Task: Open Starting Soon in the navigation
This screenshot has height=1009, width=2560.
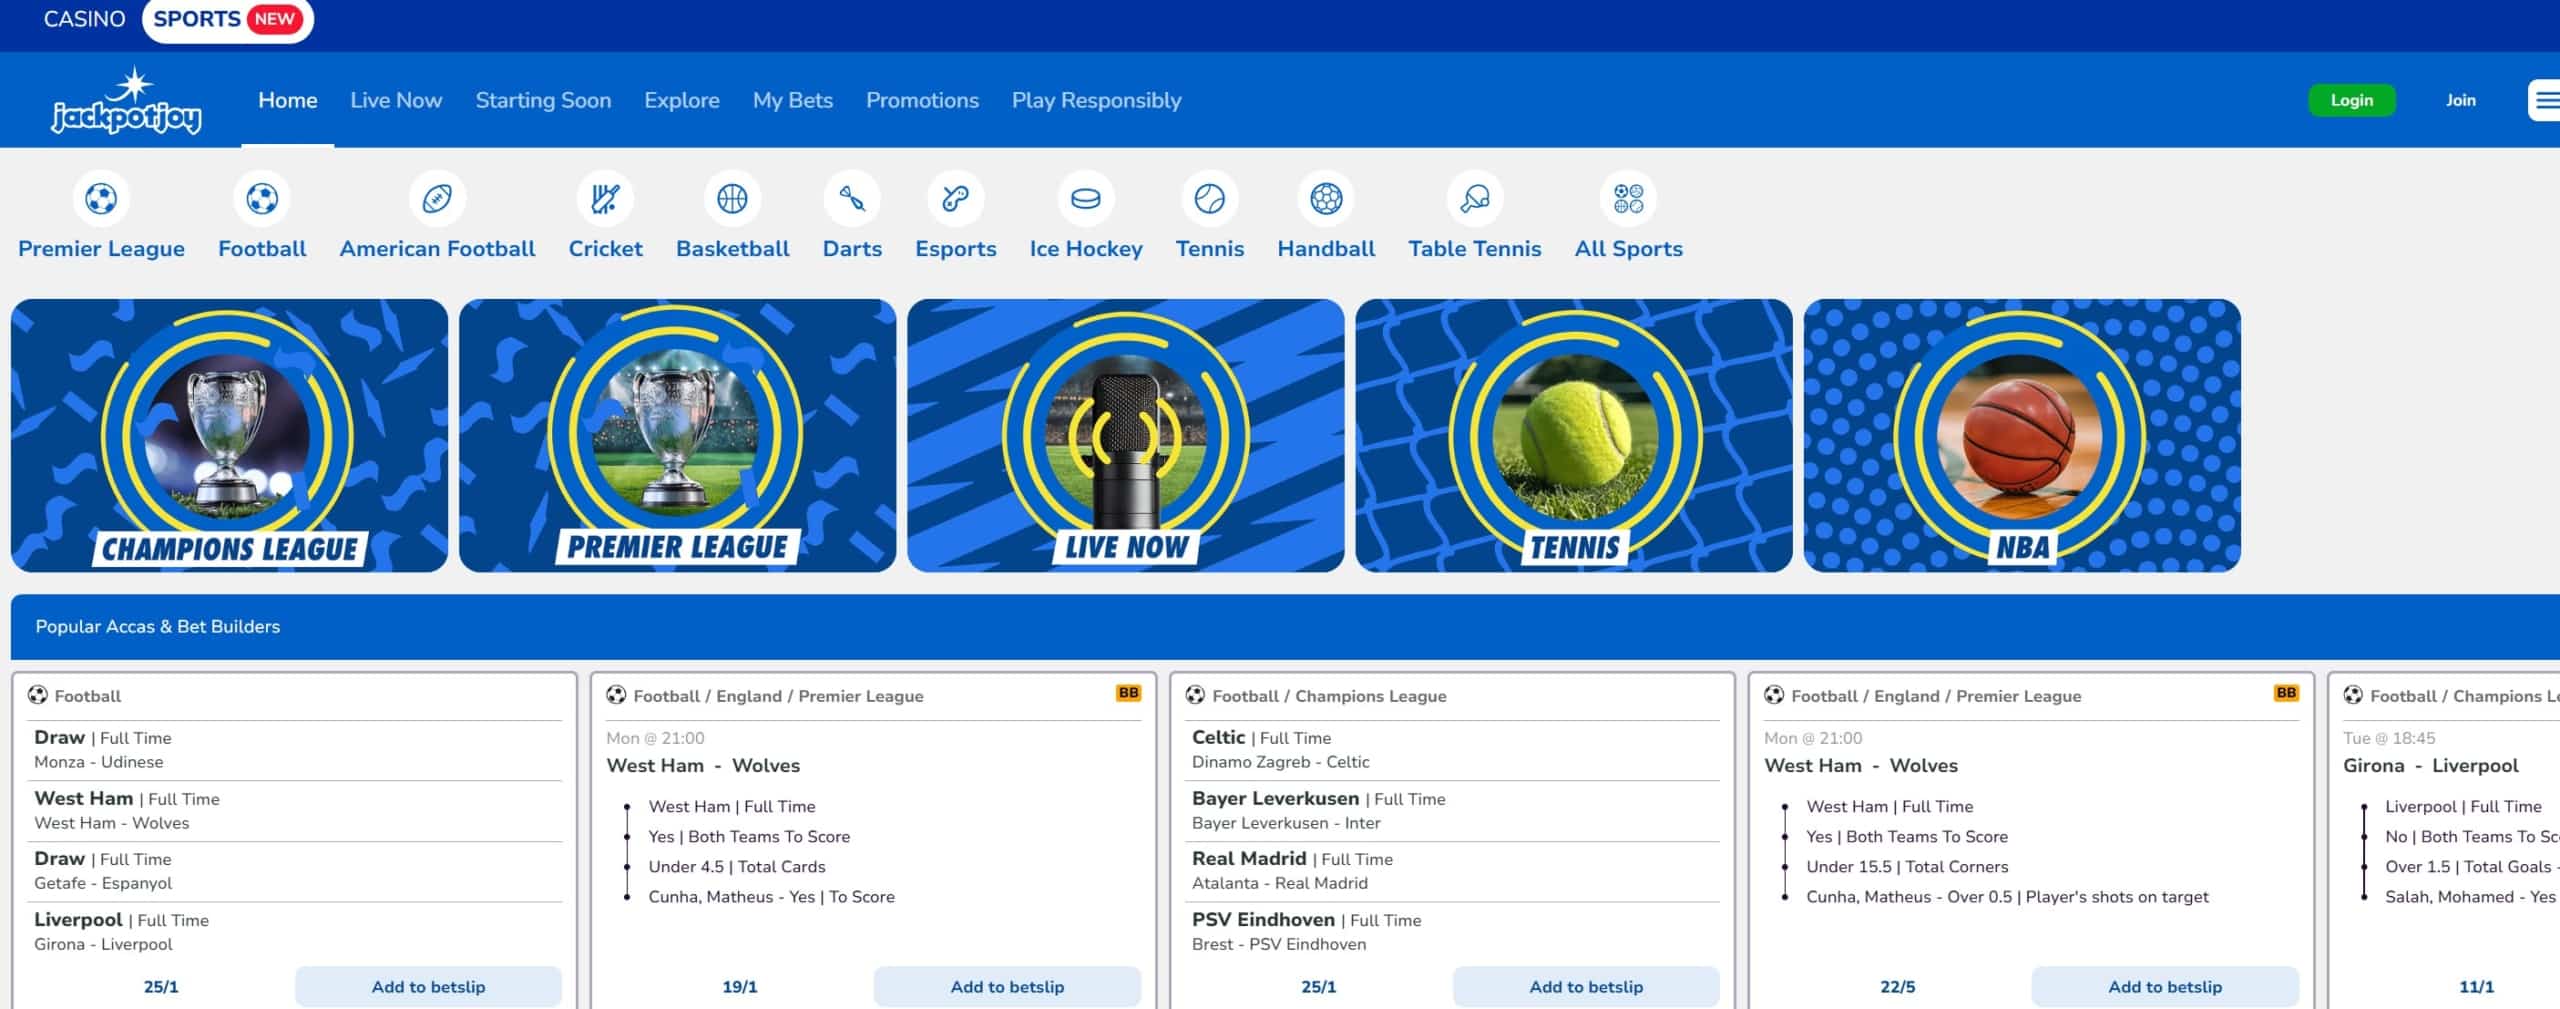Action: [x=543, y=100]
